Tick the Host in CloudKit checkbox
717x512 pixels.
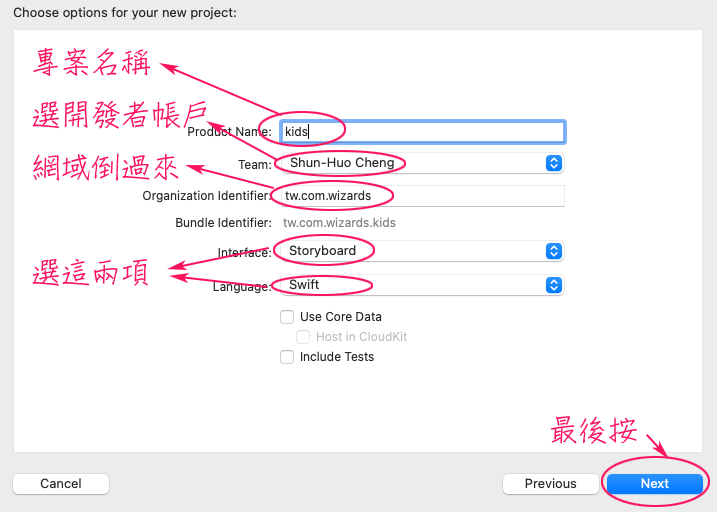pos(303,337)
